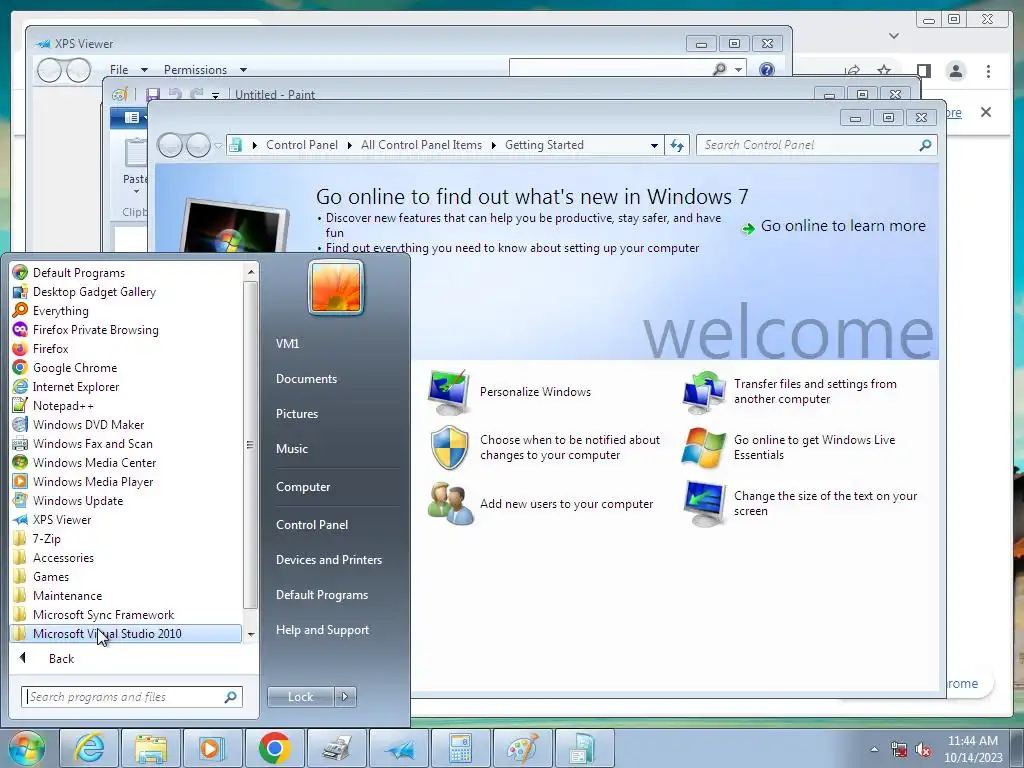
Task: Open Music from the Start menu
Action: coord(291,449)
